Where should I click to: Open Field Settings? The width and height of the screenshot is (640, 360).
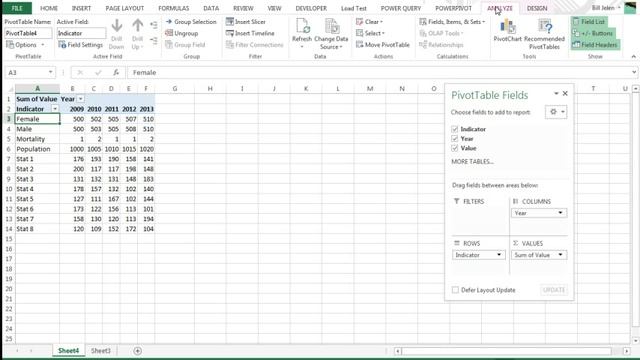coord(81,44)
